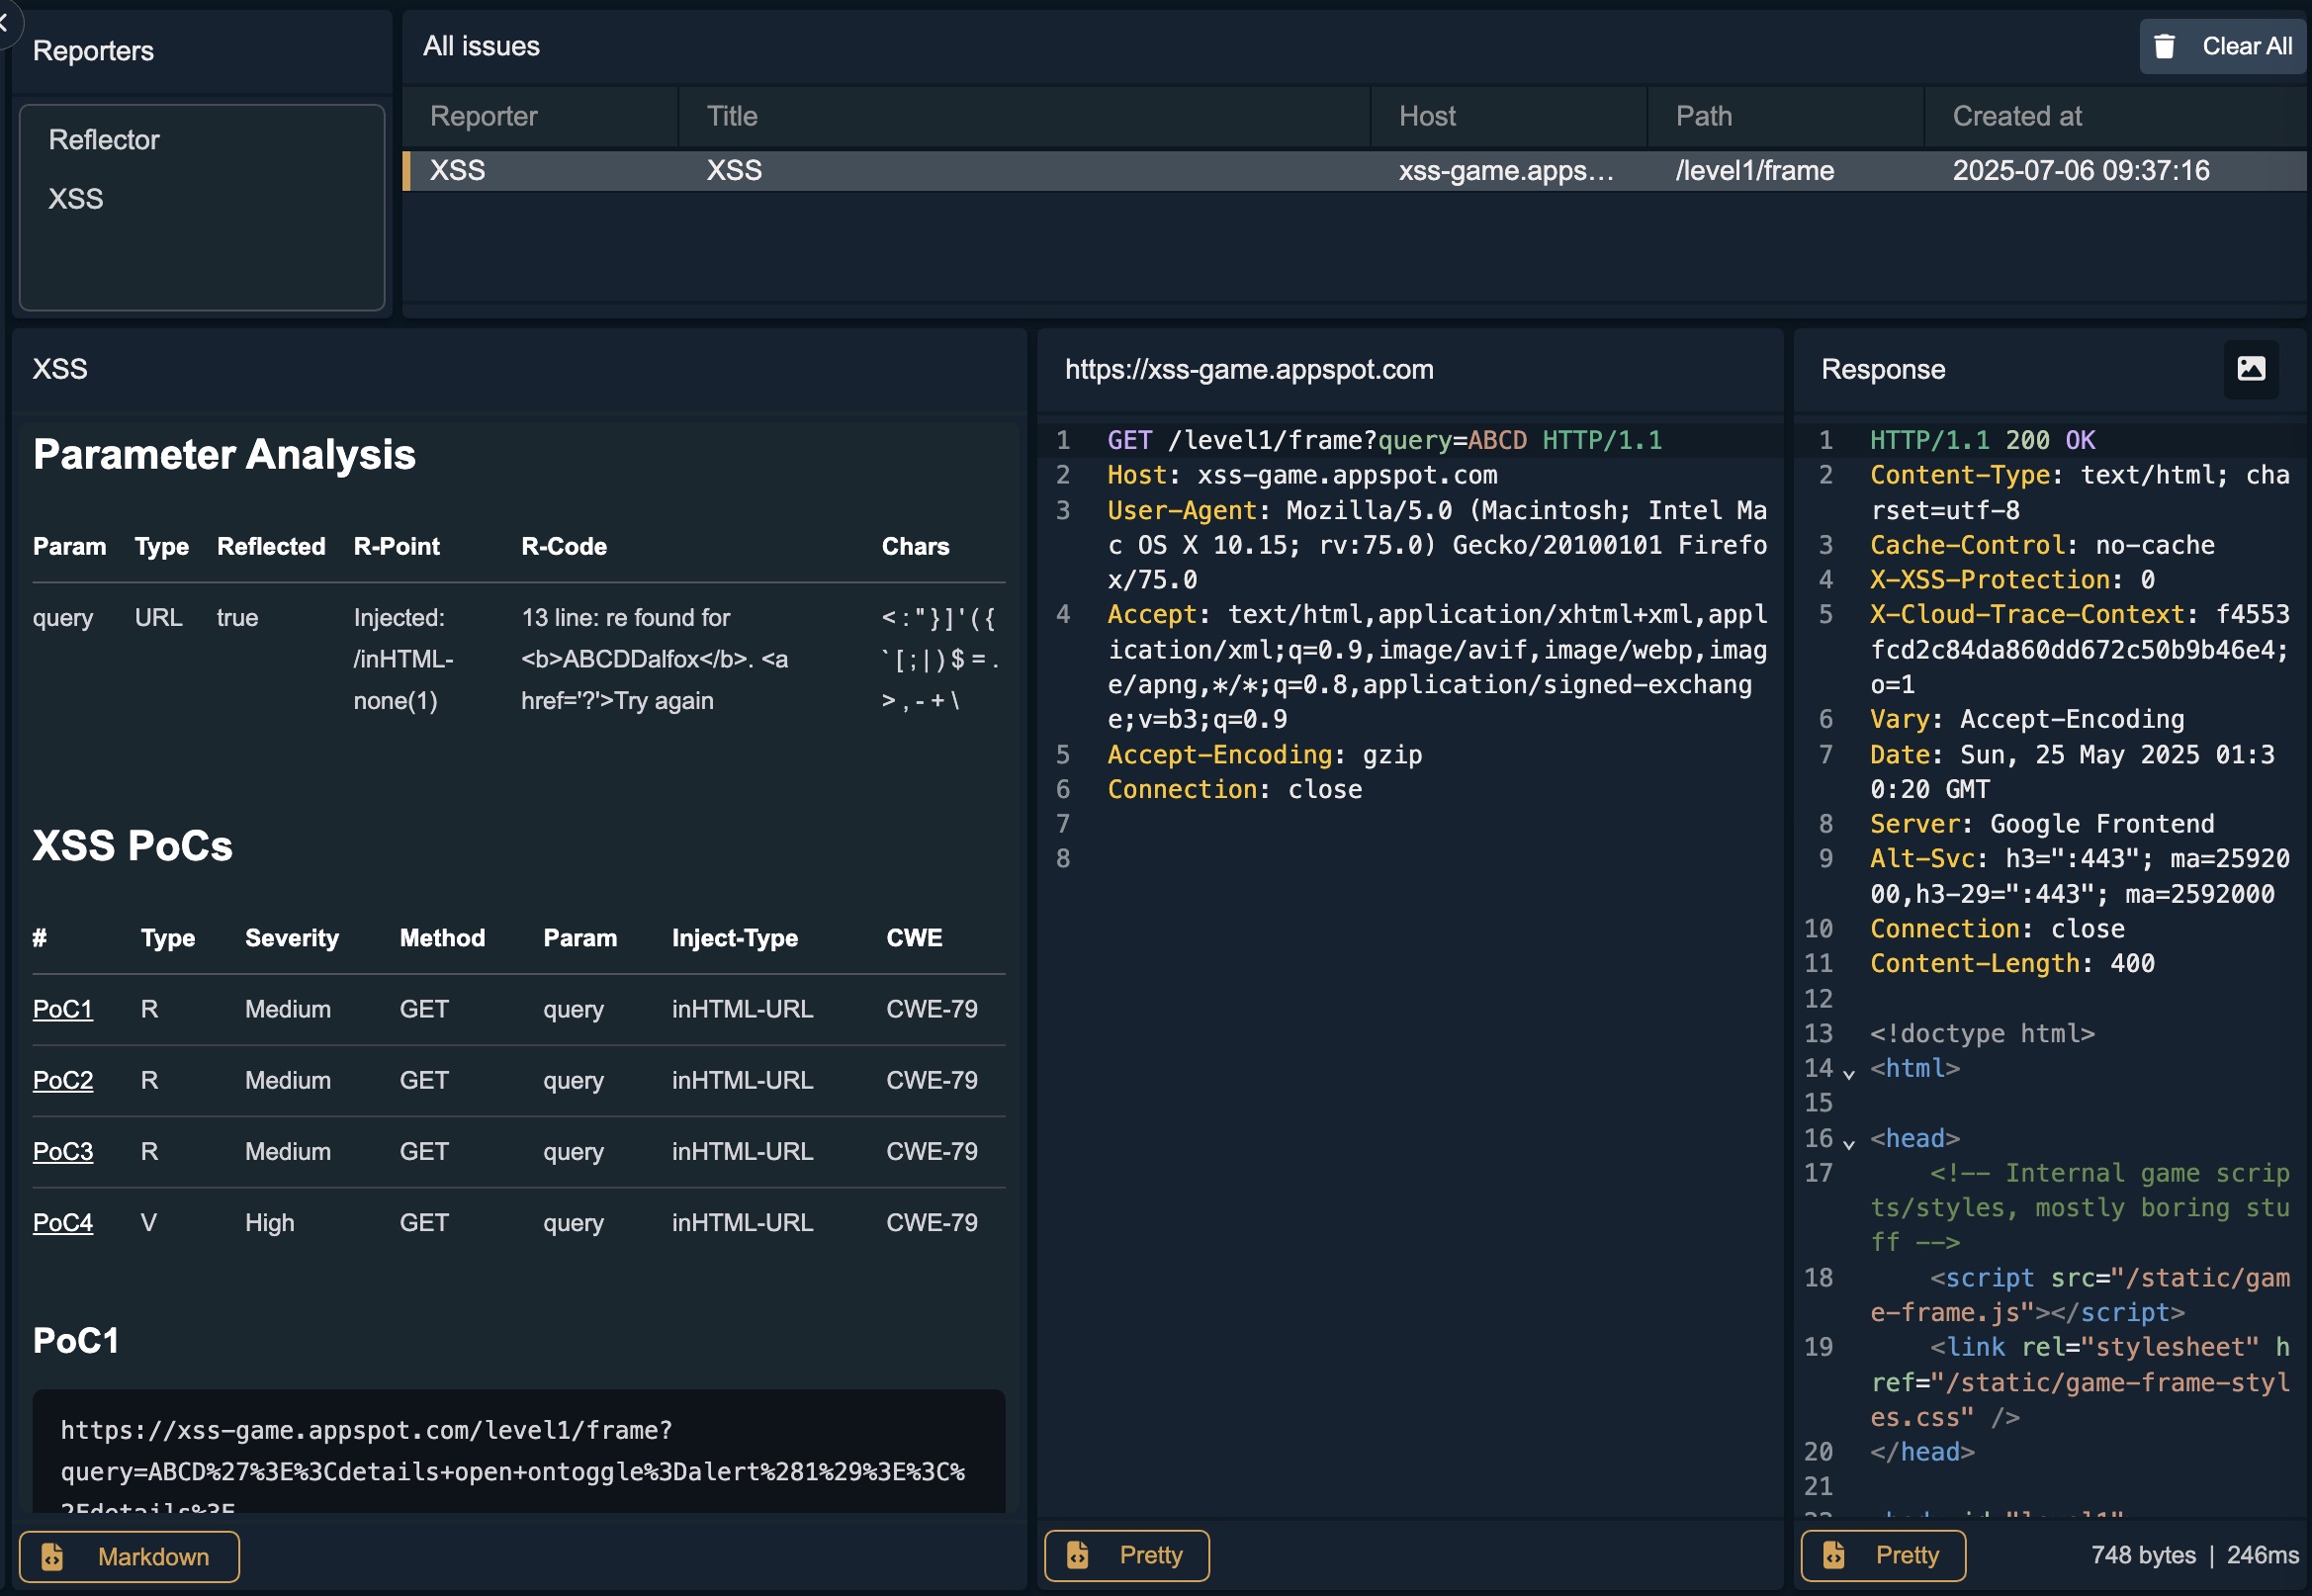The image size is (2312, 1596).
Task: Click the back chevron at top-left corner
Action: [5, 20]
